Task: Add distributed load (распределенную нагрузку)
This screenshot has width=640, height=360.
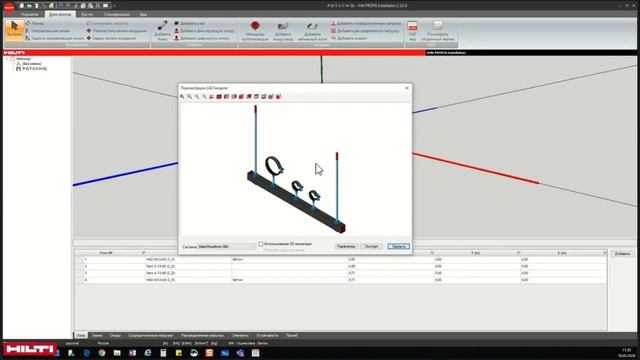Action: click(365, 31)
